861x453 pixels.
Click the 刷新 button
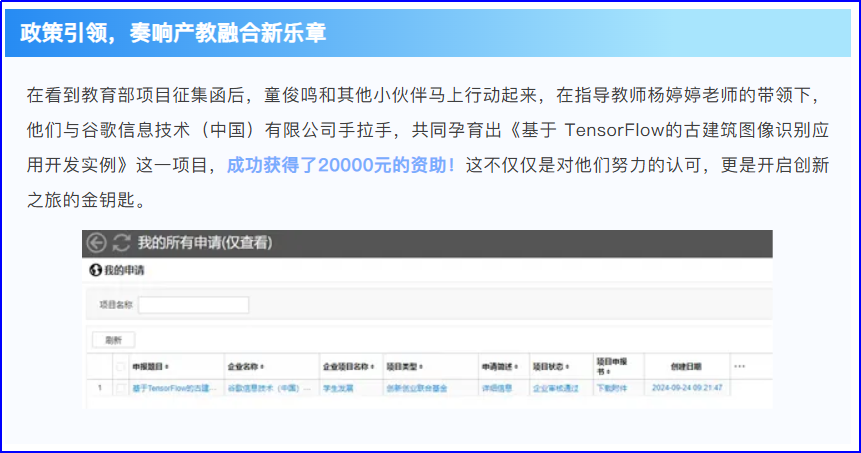[113, 339]
